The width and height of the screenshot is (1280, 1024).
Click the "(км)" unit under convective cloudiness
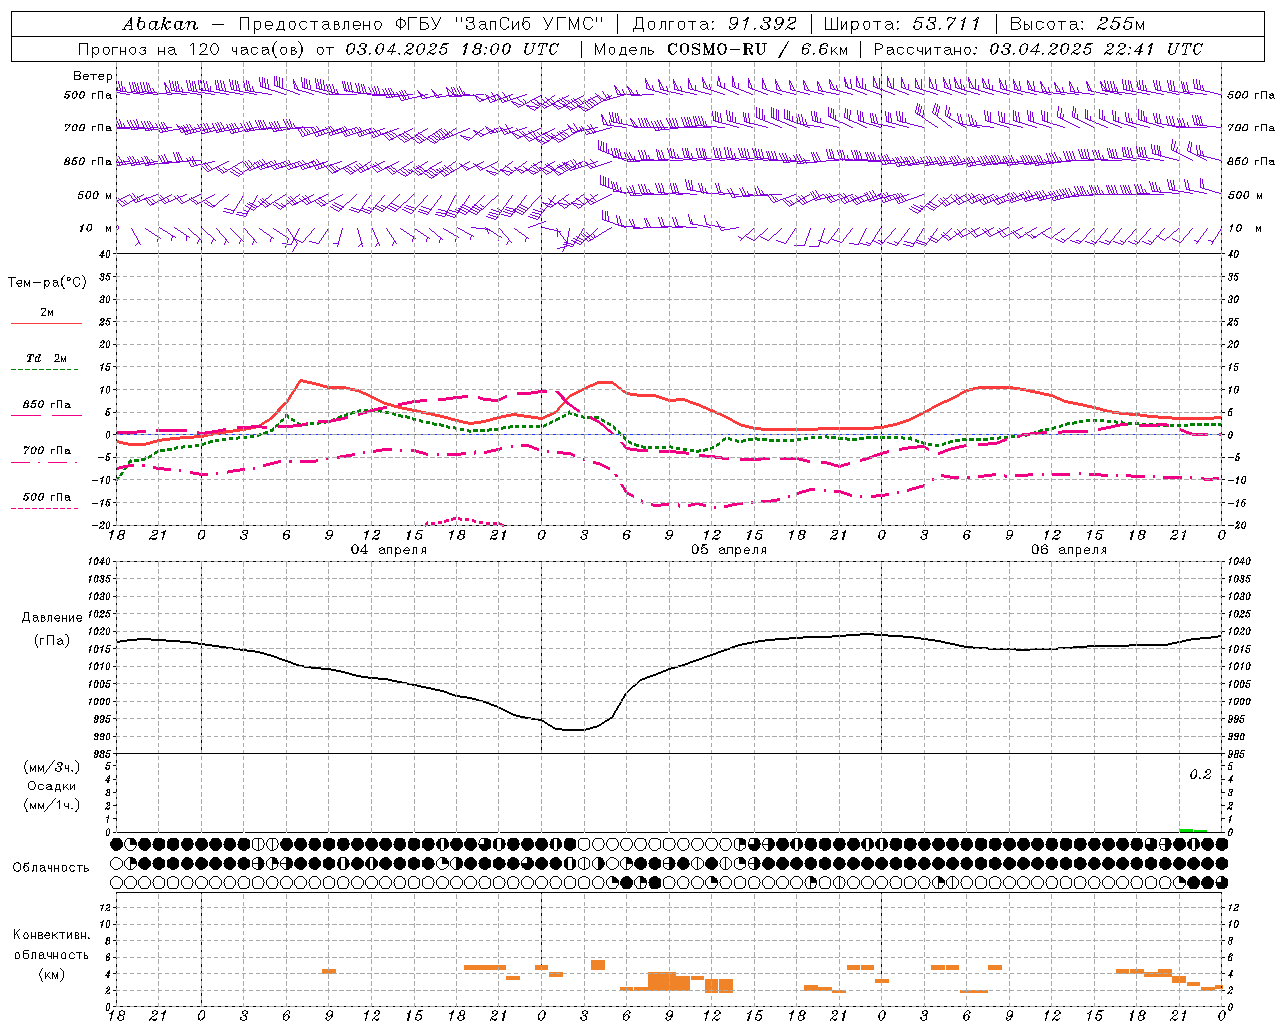(52, 974)
